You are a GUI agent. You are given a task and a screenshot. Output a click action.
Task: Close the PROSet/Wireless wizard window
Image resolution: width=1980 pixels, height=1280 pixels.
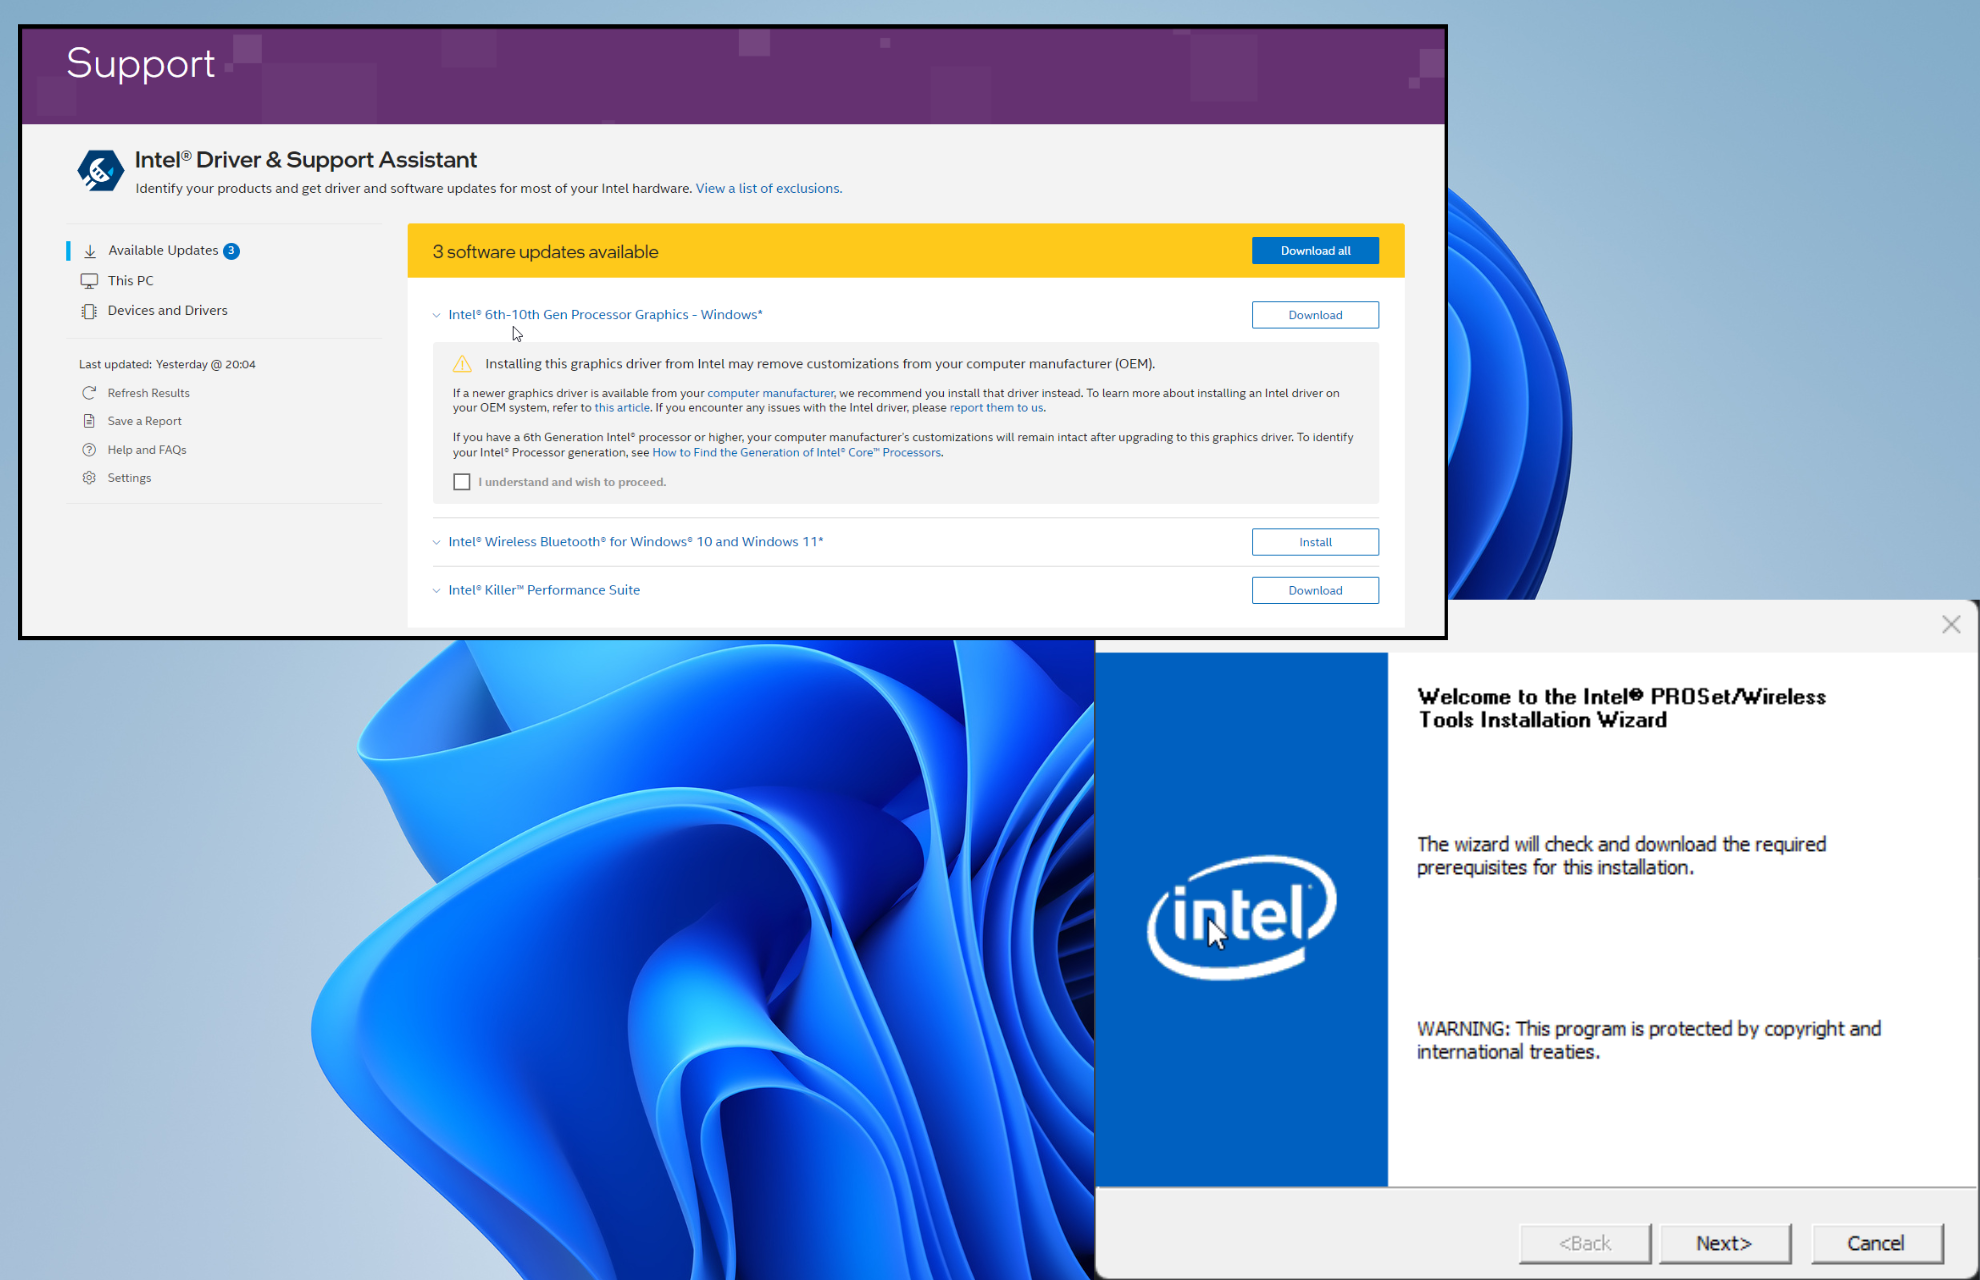(1951, 625)
